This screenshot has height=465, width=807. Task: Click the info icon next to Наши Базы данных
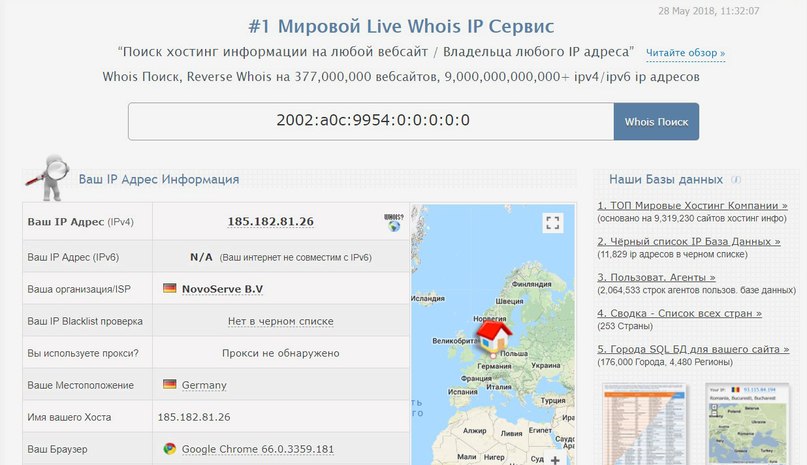(x=735, y=180)
